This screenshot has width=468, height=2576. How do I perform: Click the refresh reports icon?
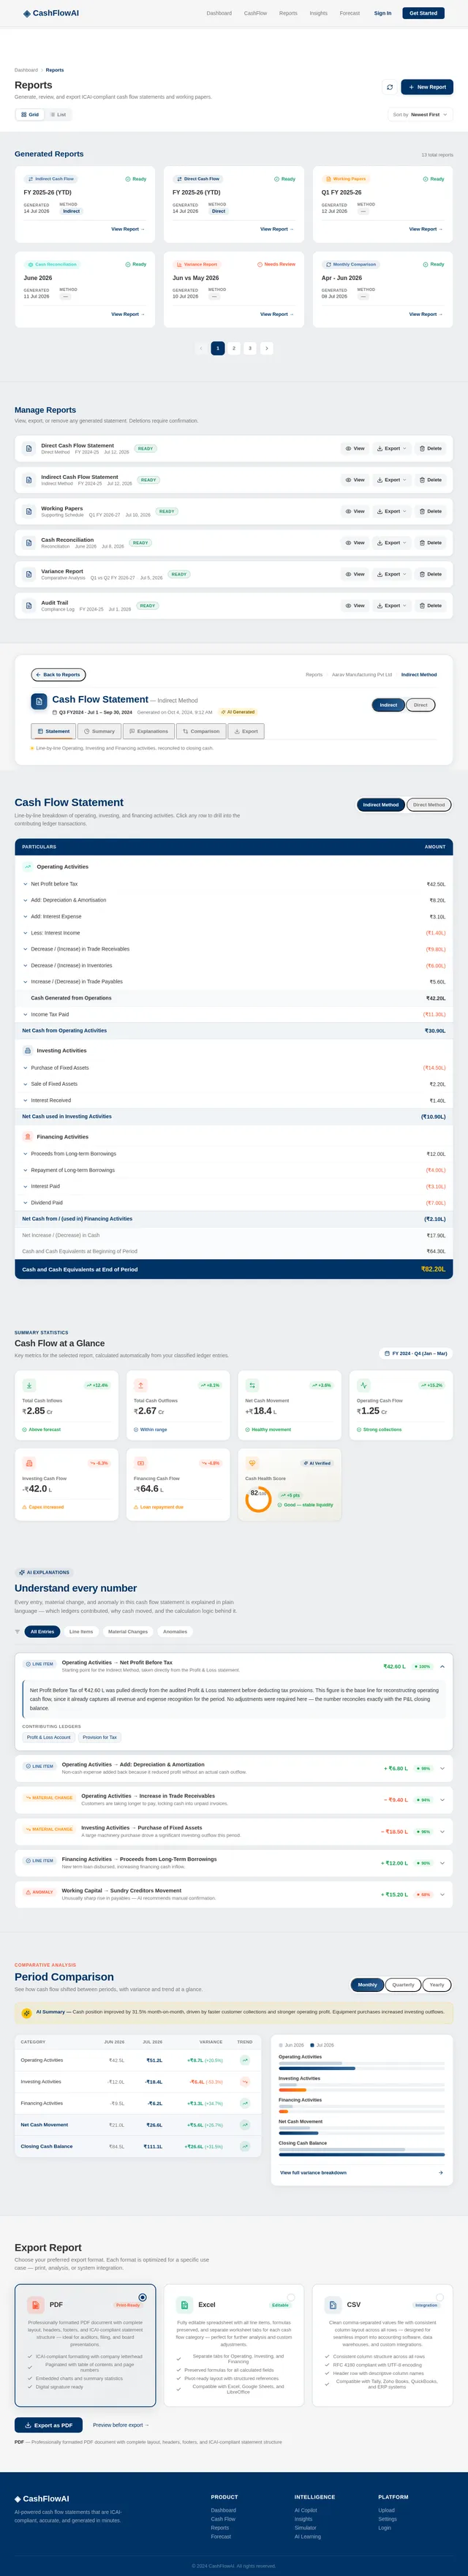coord(390,87)
